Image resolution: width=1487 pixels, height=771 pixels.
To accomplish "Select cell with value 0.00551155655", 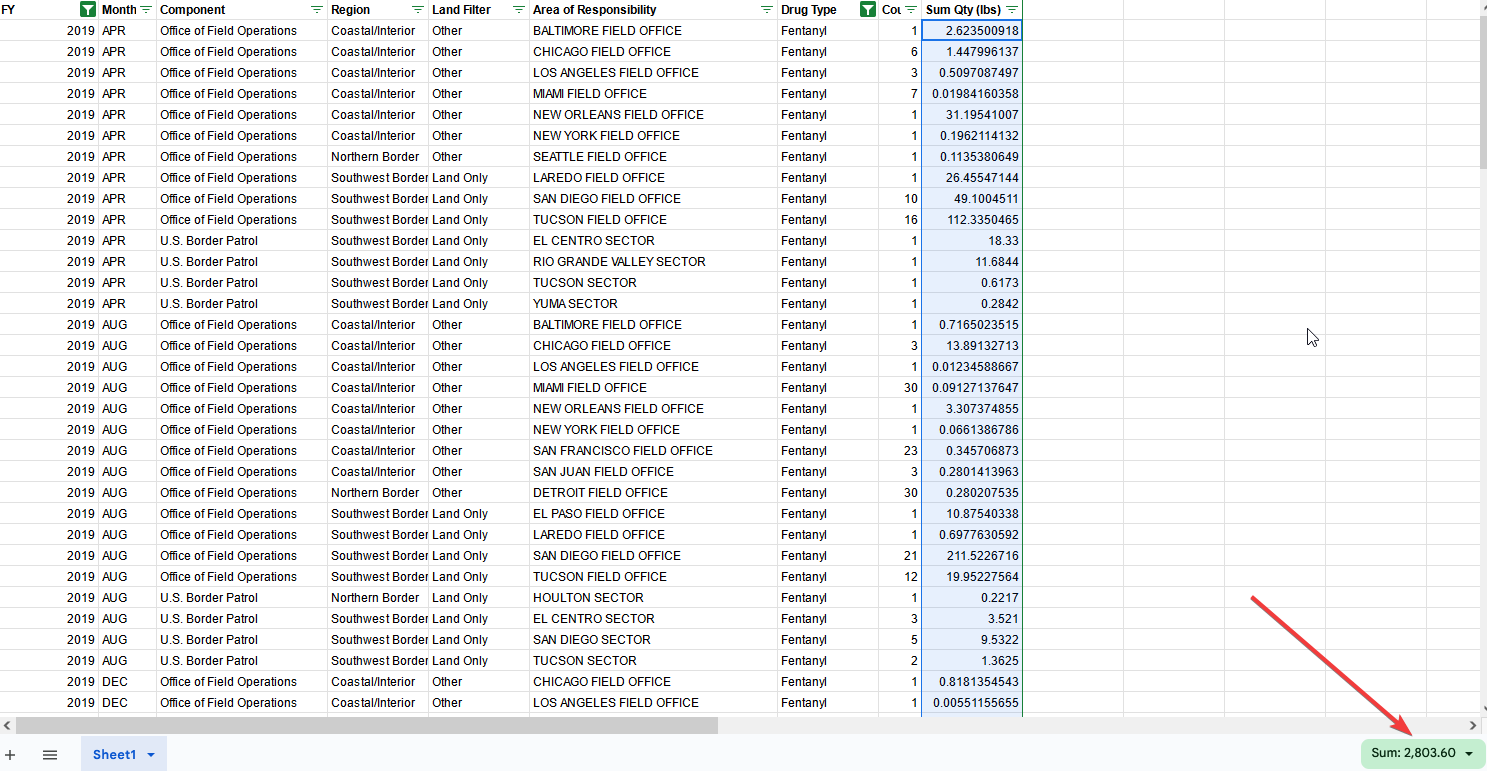I will coord(972,703).
